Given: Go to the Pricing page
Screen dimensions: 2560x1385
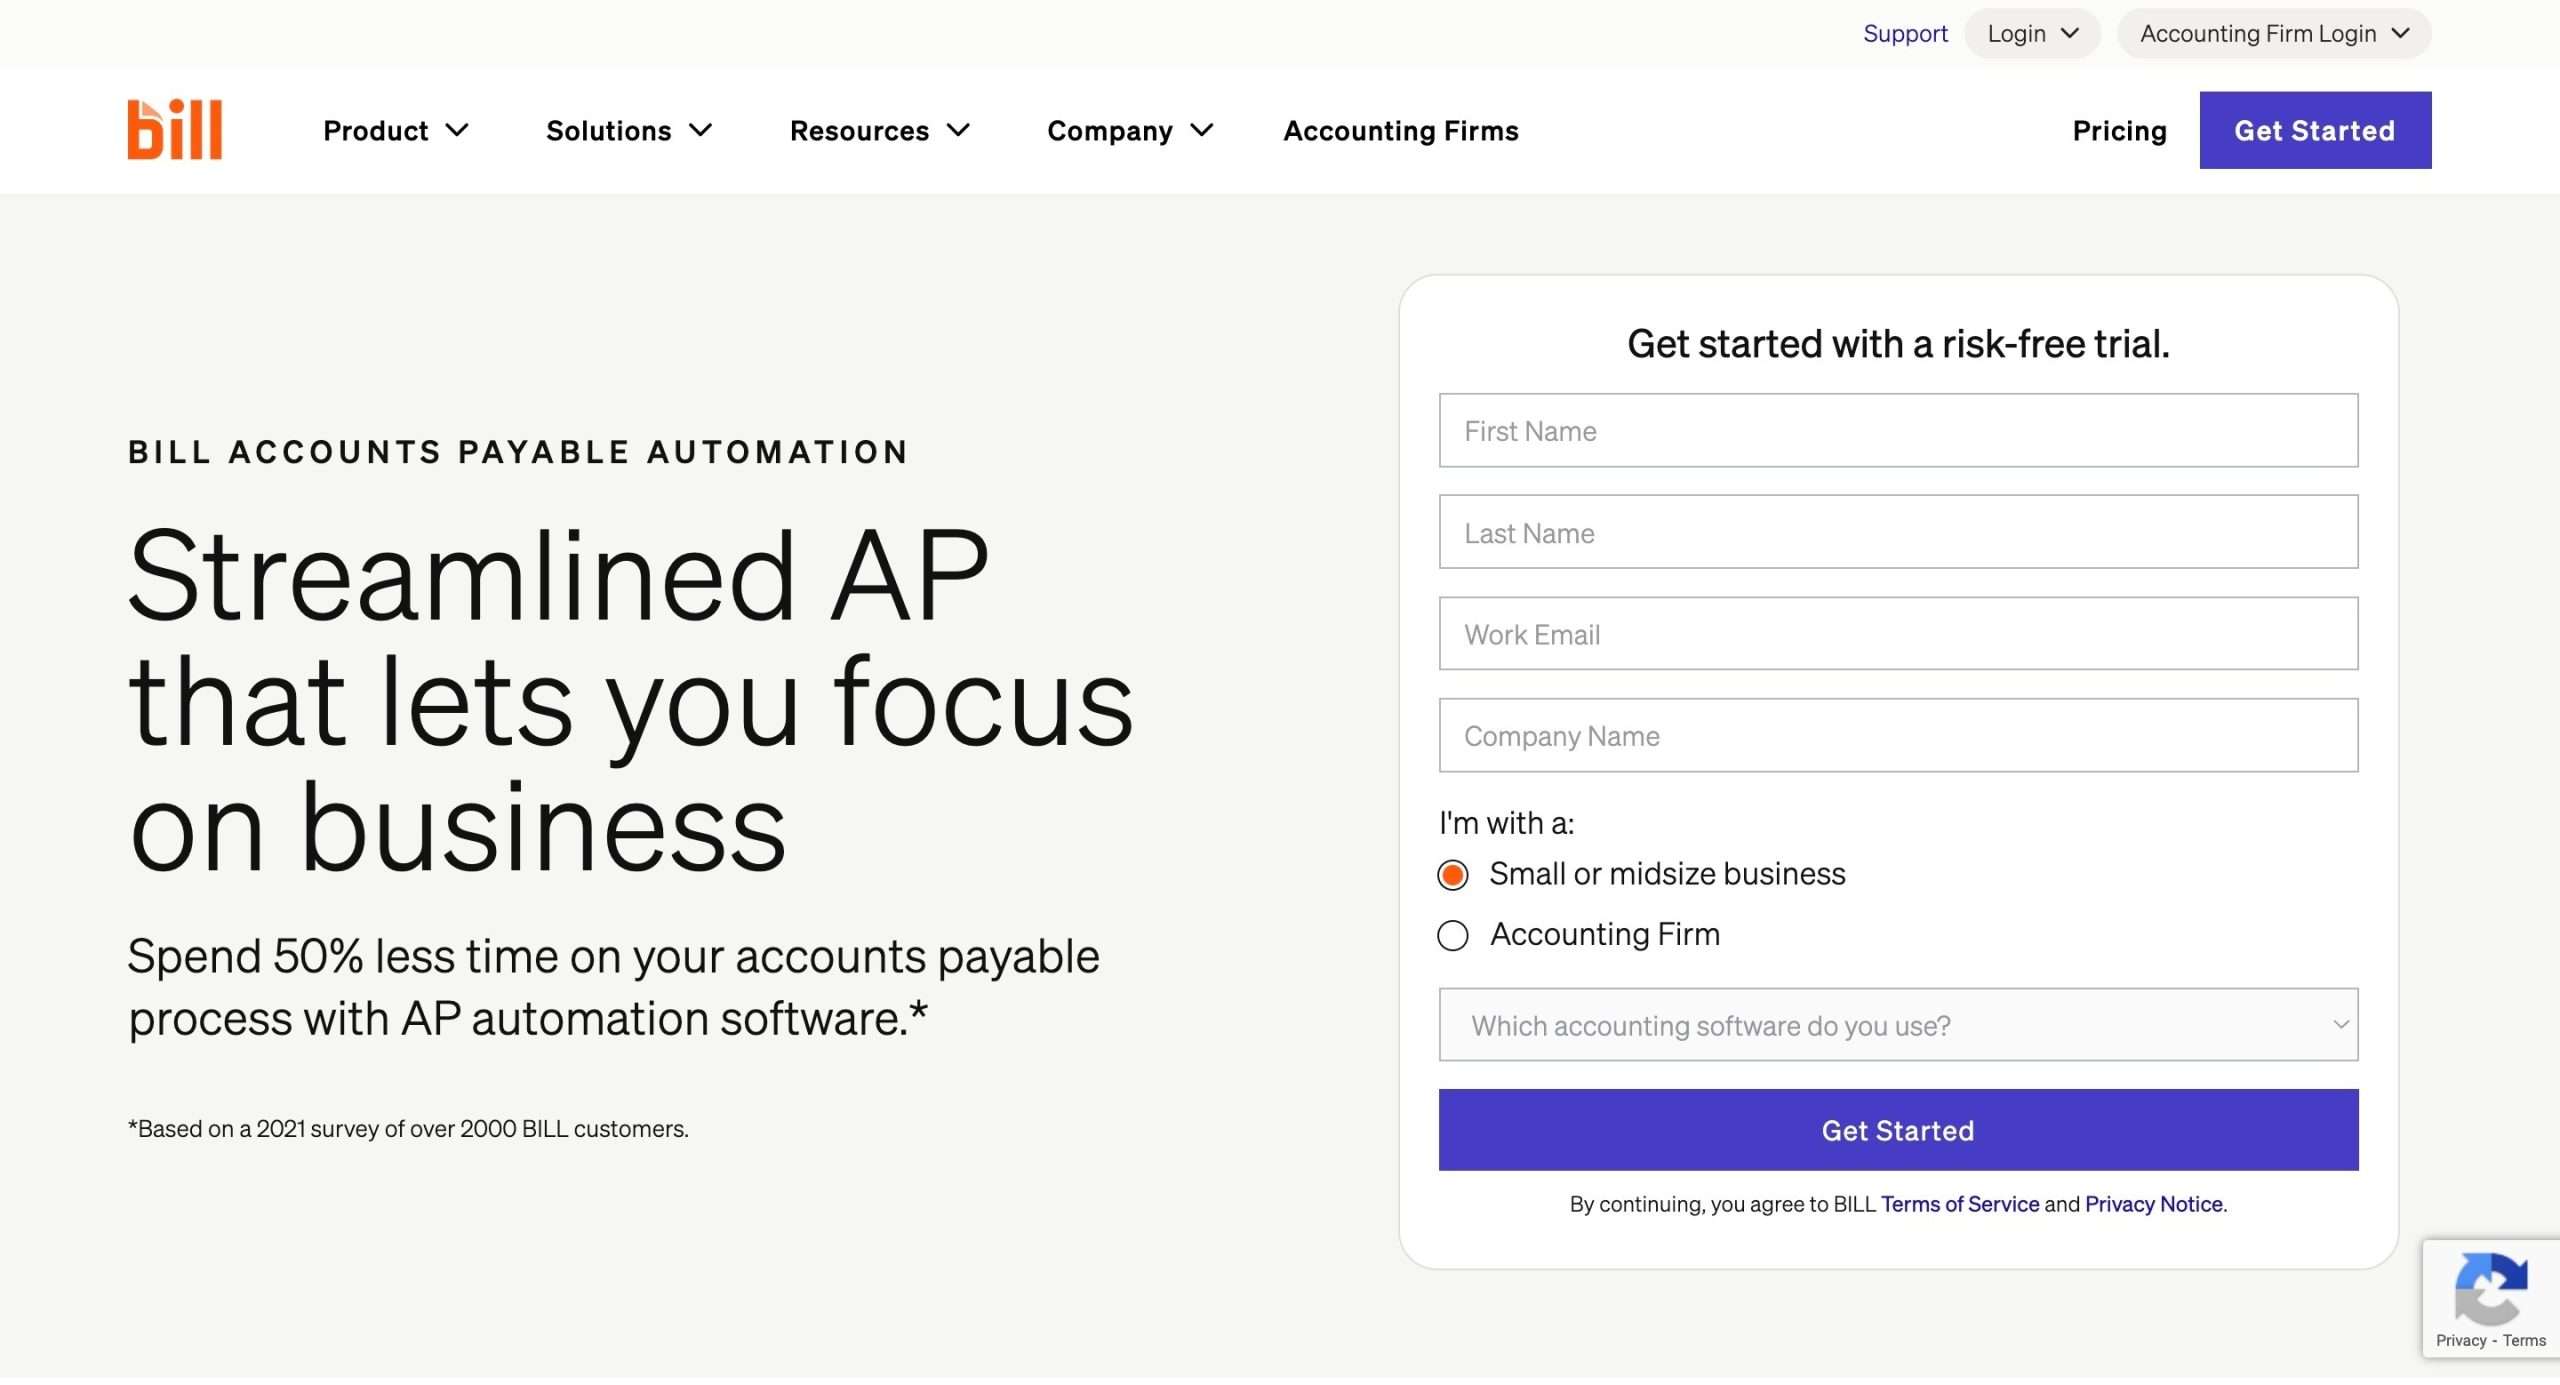Looking at the screenshot, I should (2119, 131).
